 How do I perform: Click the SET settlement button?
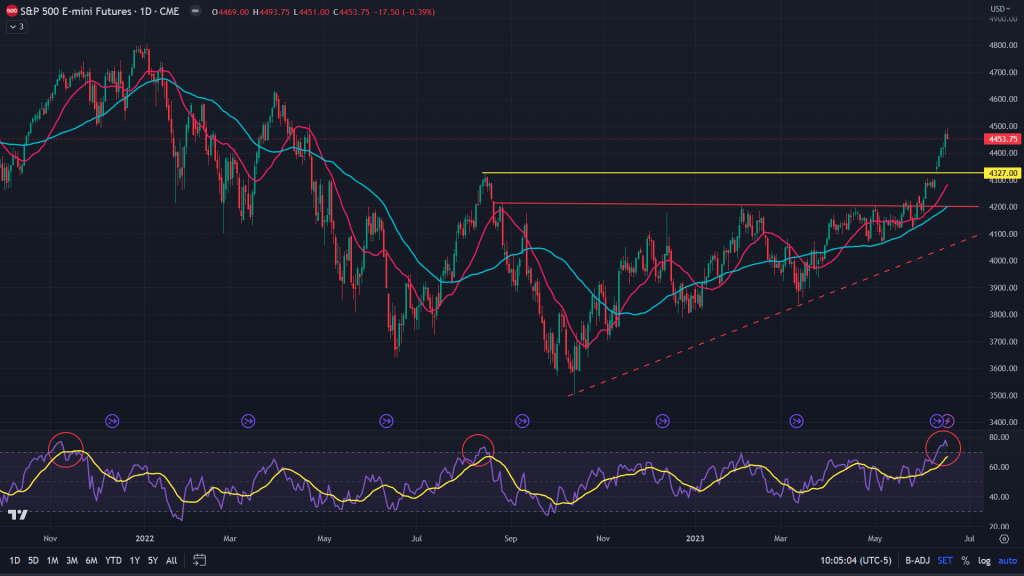coord(945,560)
